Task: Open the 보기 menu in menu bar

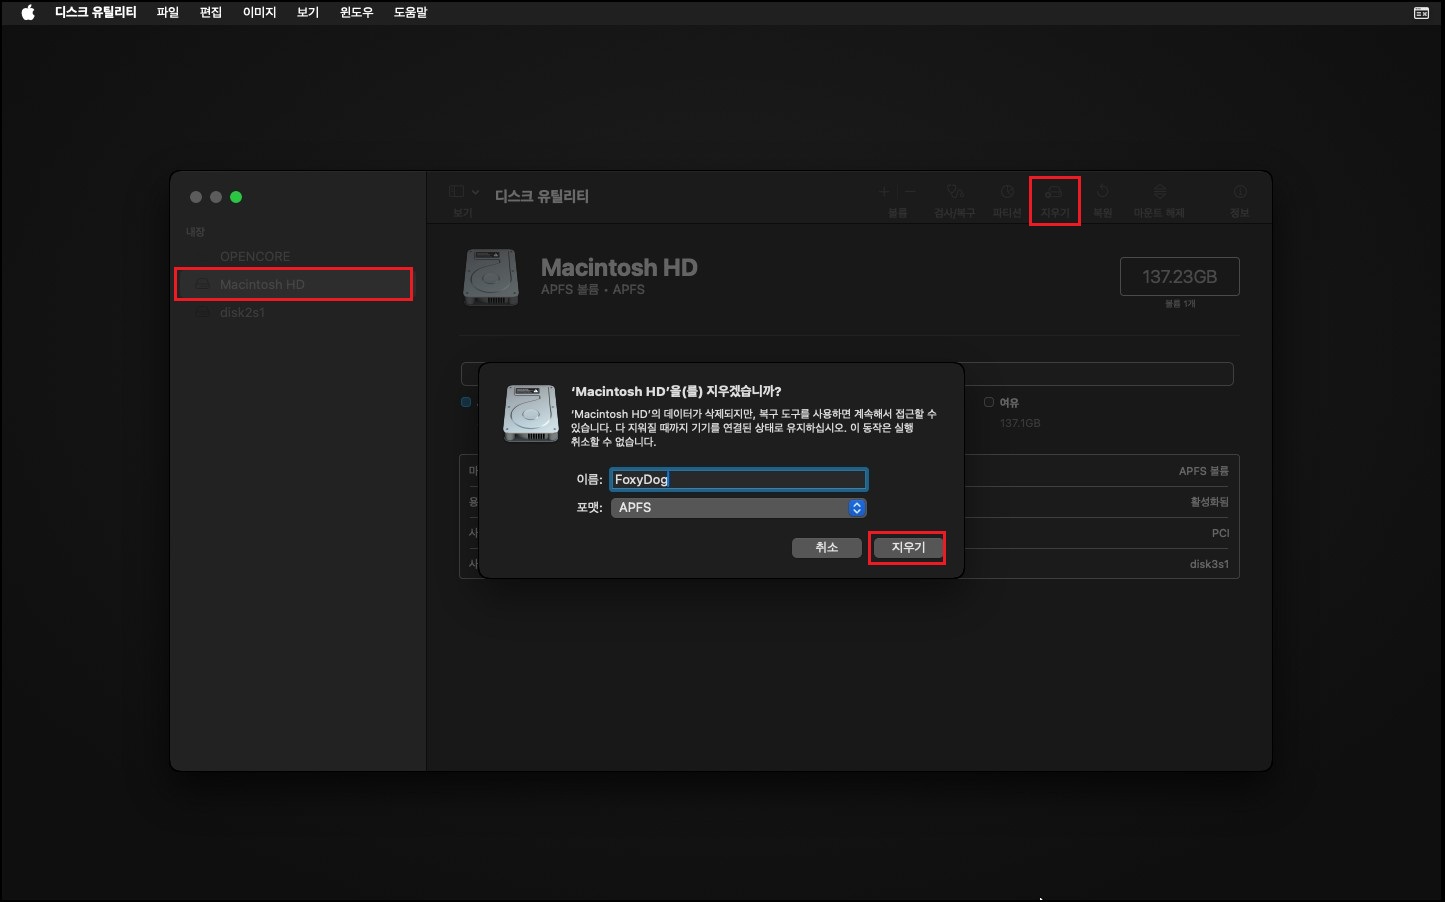Action: coord(308,12)
